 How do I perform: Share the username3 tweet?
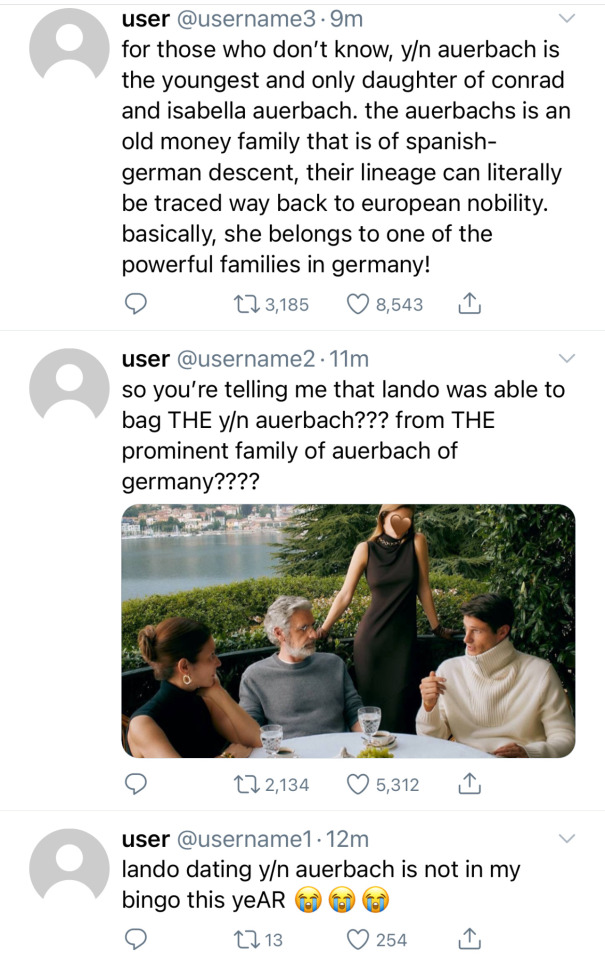pyautogui.click(x=468, y=304)
